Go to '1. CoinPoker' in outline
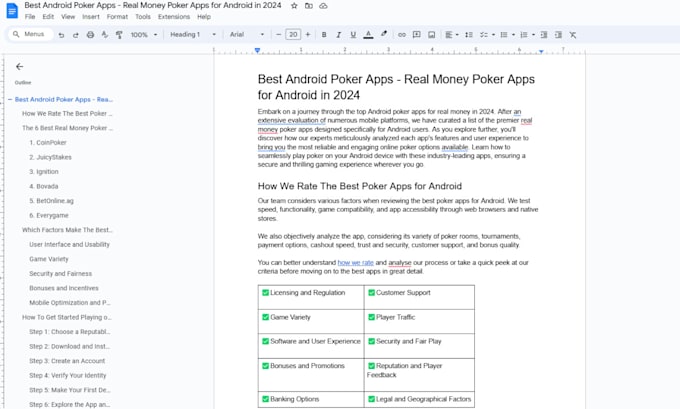The width and height of the screenshot is (680, 409). [48, 143]
